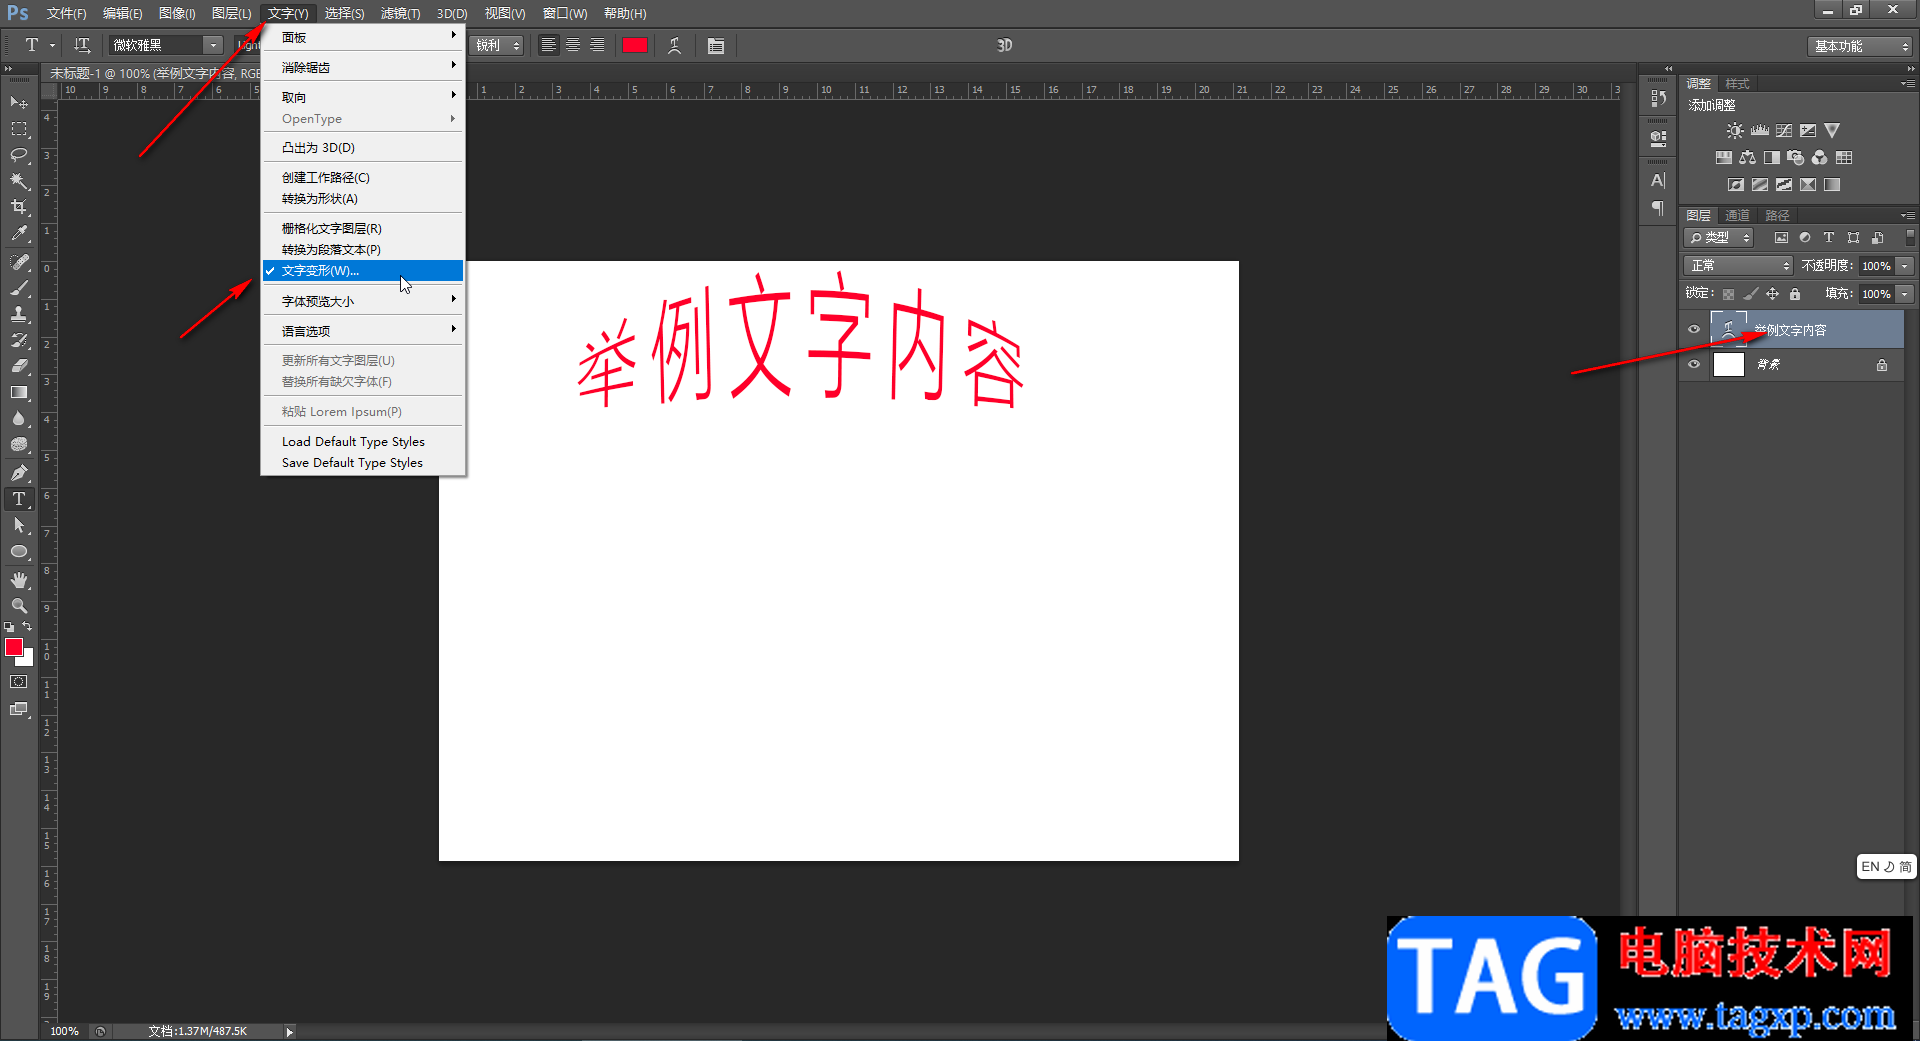1920x1041 pixels.
Task: Select the Brush tool
Action: point(19,288)
